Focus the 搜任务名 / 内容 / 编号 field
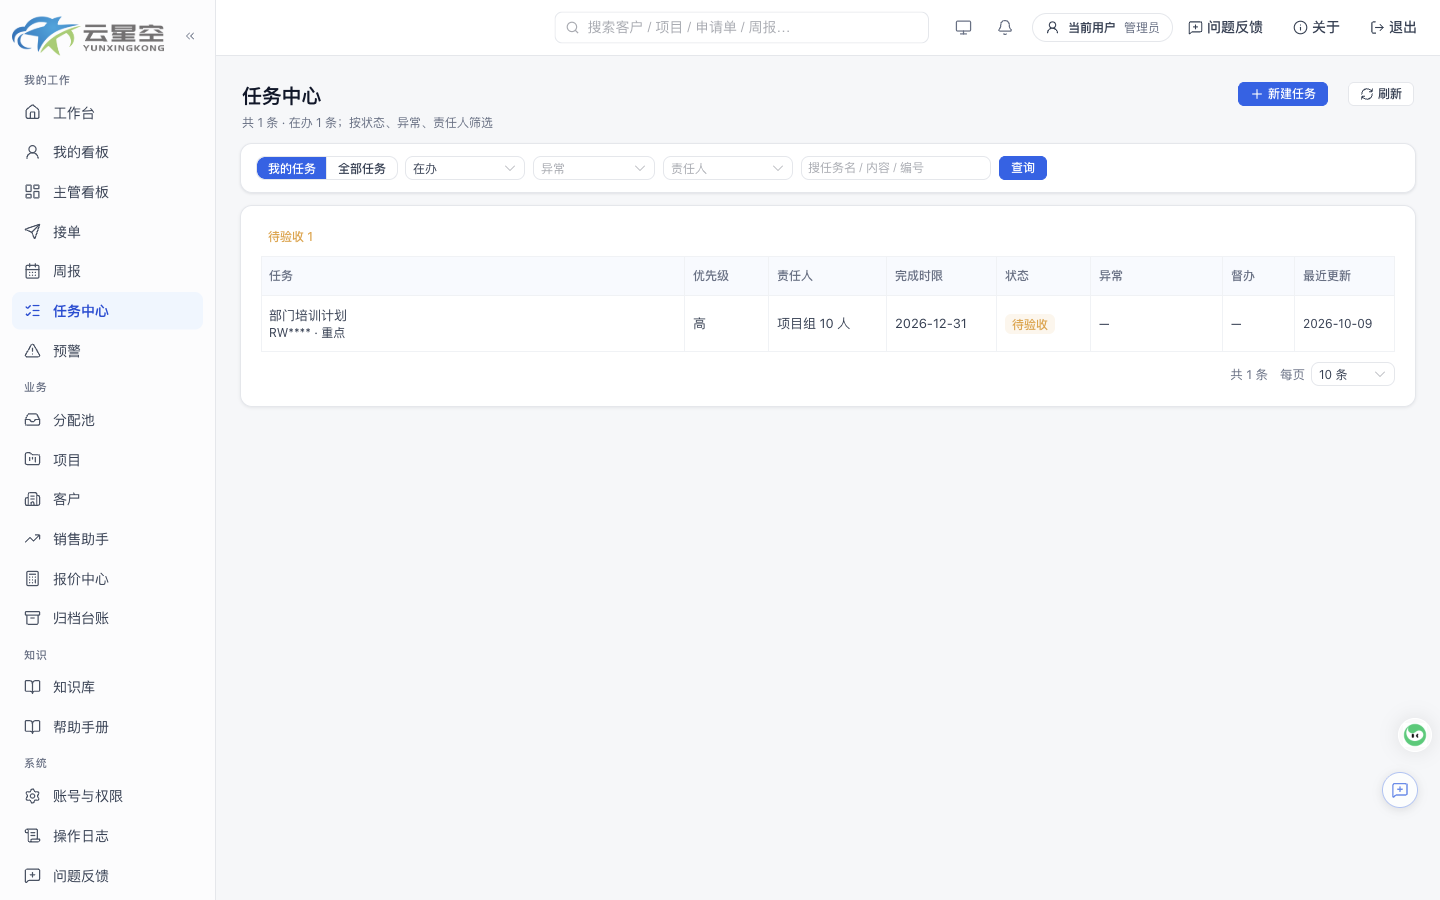Image resolution: width=1440 pixels, height=900 pixels. (x=896, y=168)
